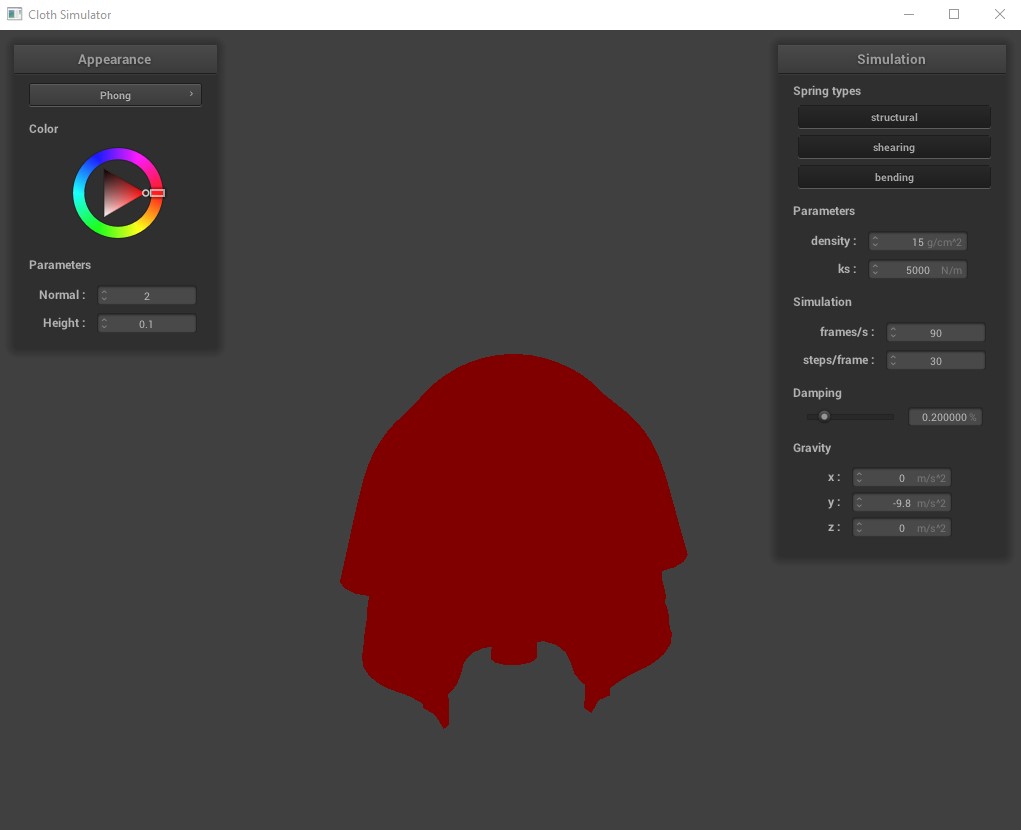Adjust the ks stepper arrows
Image resolution: width=1021 pixels, height=830 pixels.
875,270
